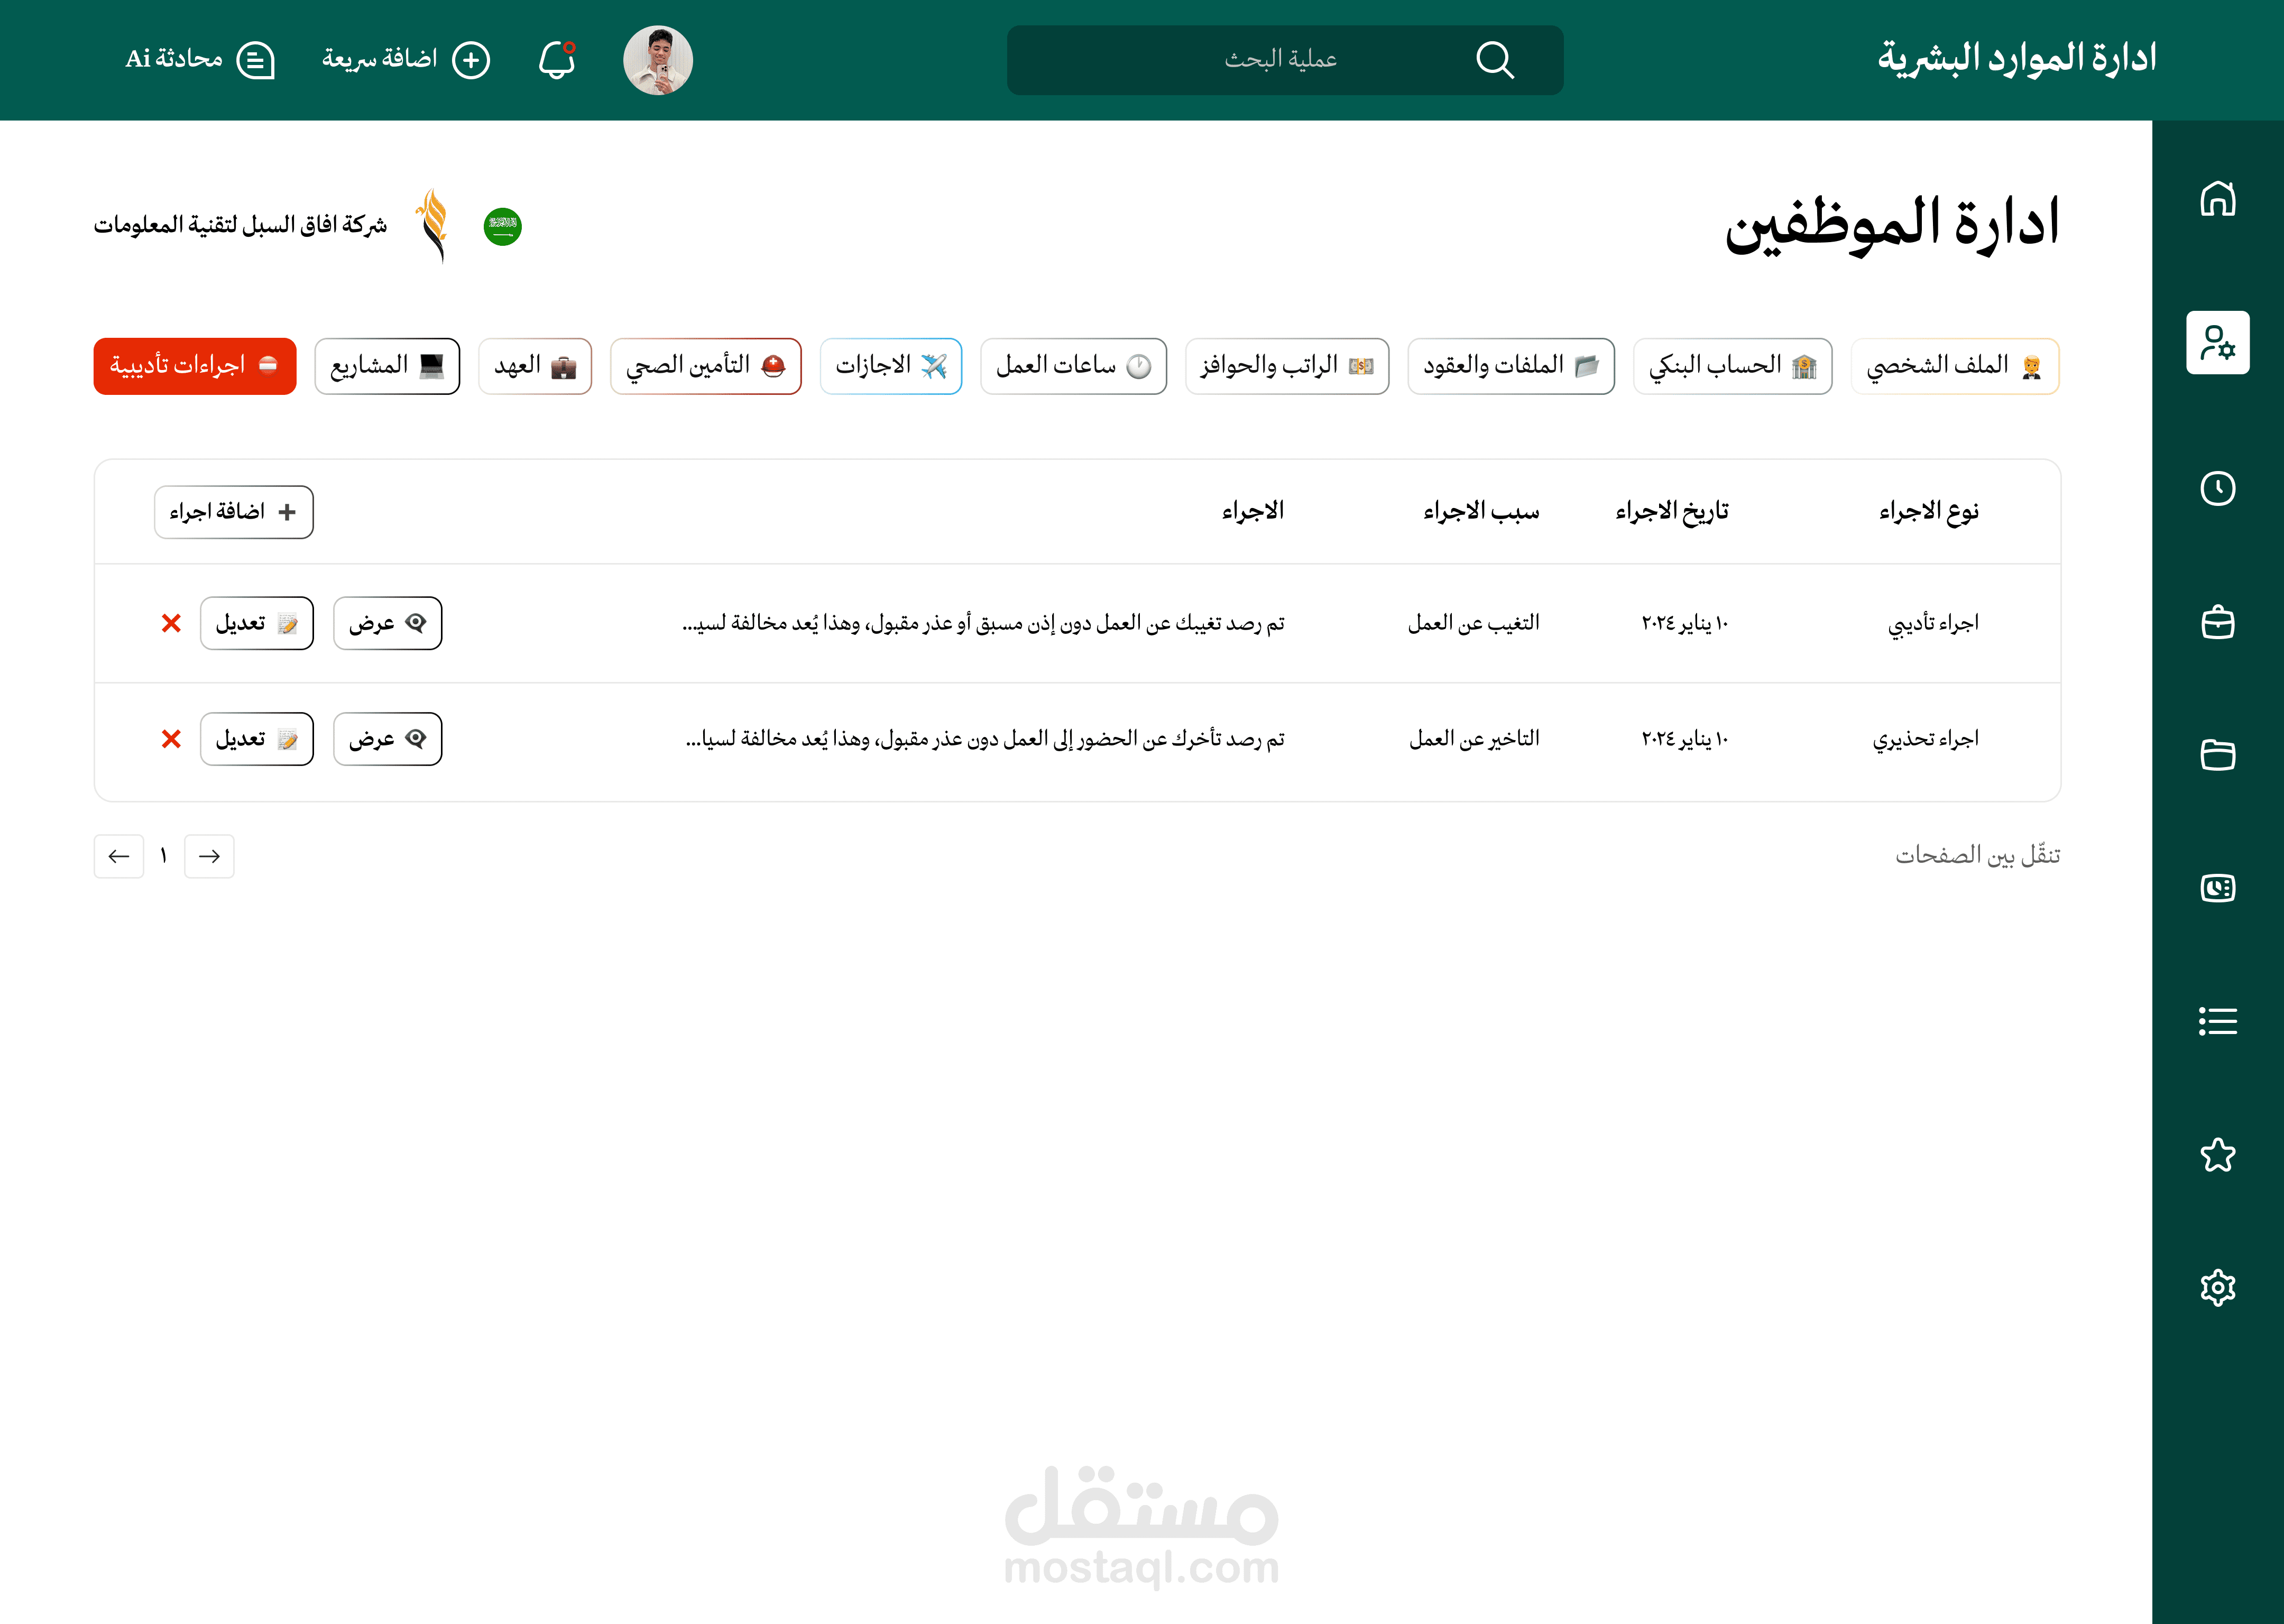Screen dimensions: 2284x1624
Task: Go to next page with right arrow
Action: (x=209, y=856)
